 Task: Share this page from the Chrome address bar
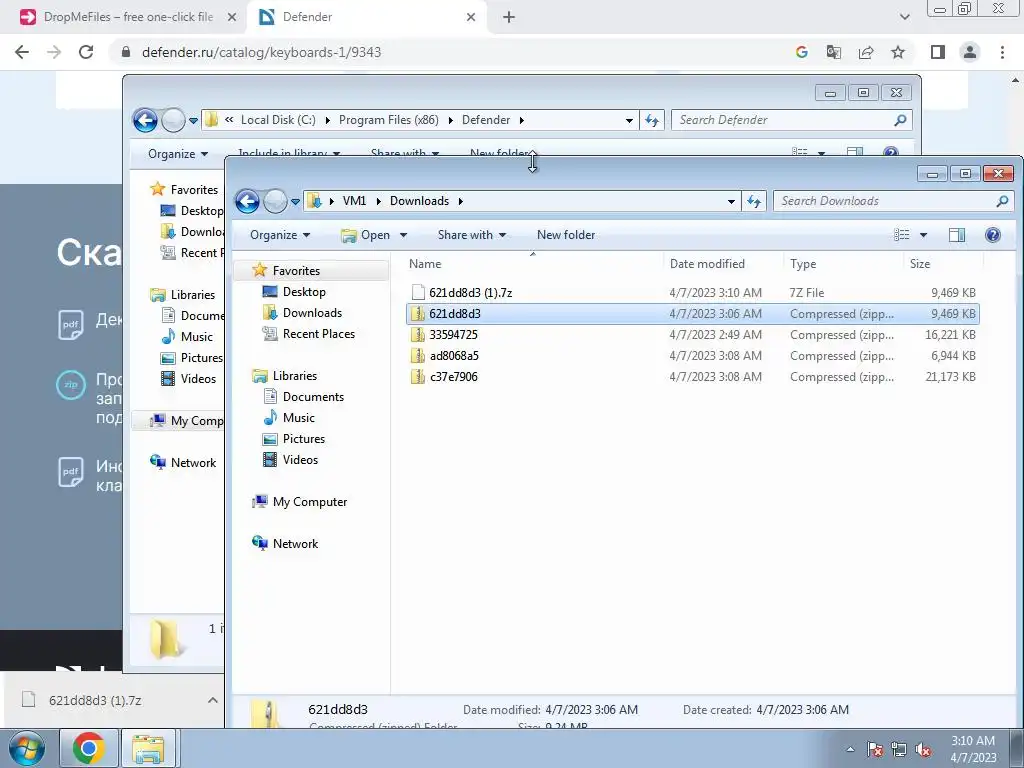click(866, 52)
